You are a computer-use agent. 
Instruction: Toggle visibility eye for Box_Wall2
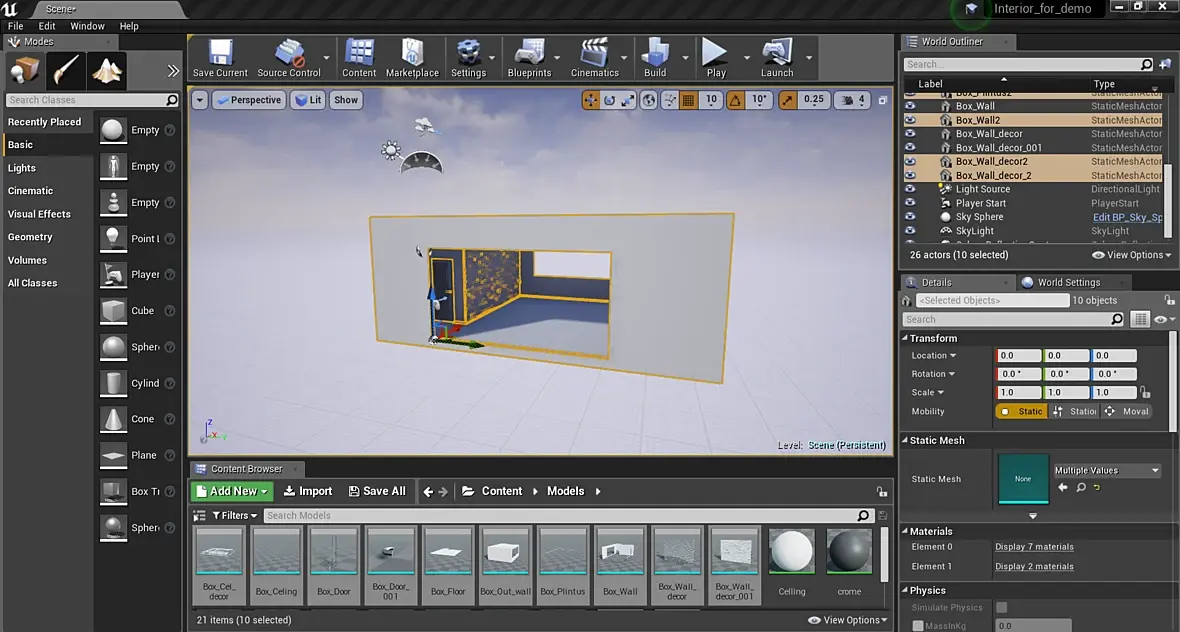click(910, 120)
